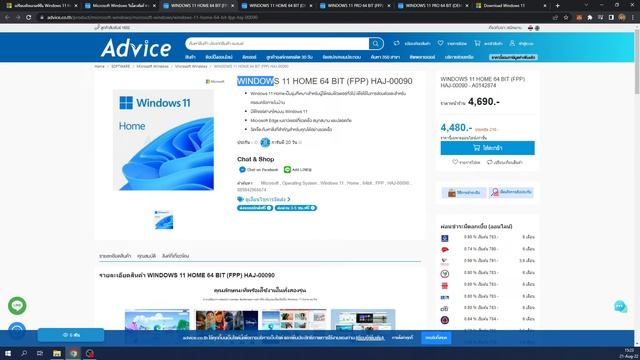Image resolution: width=640 pixels, height=360 pixels.
Task: Click the wishlist heart below add-to-cart button
Action: (x=455, y=162)
